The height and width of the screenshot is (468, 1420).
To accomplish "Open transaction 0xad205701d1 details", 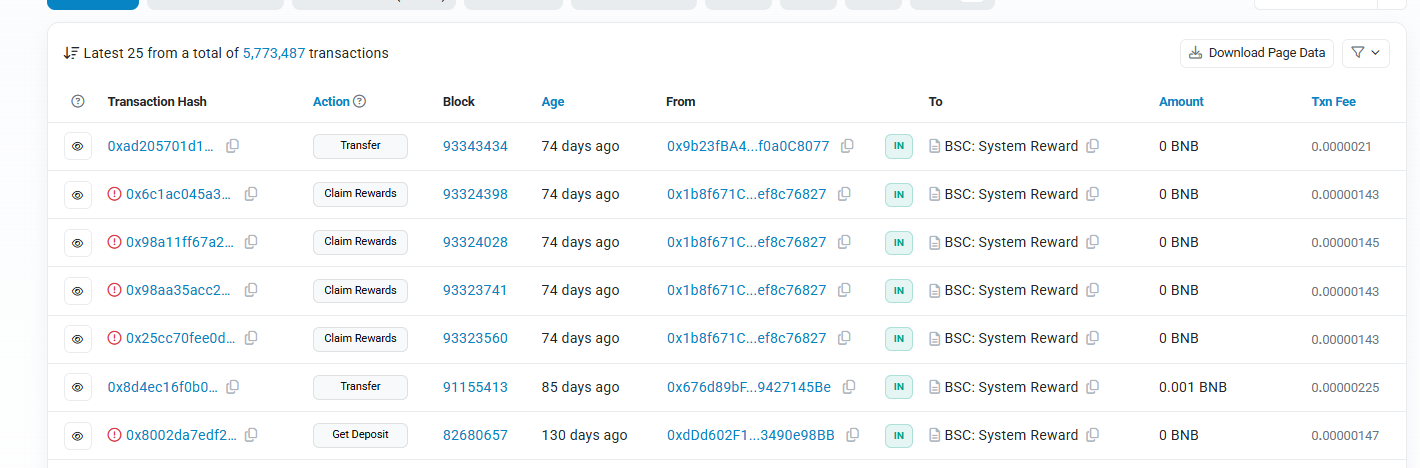I will coord(161,146).
